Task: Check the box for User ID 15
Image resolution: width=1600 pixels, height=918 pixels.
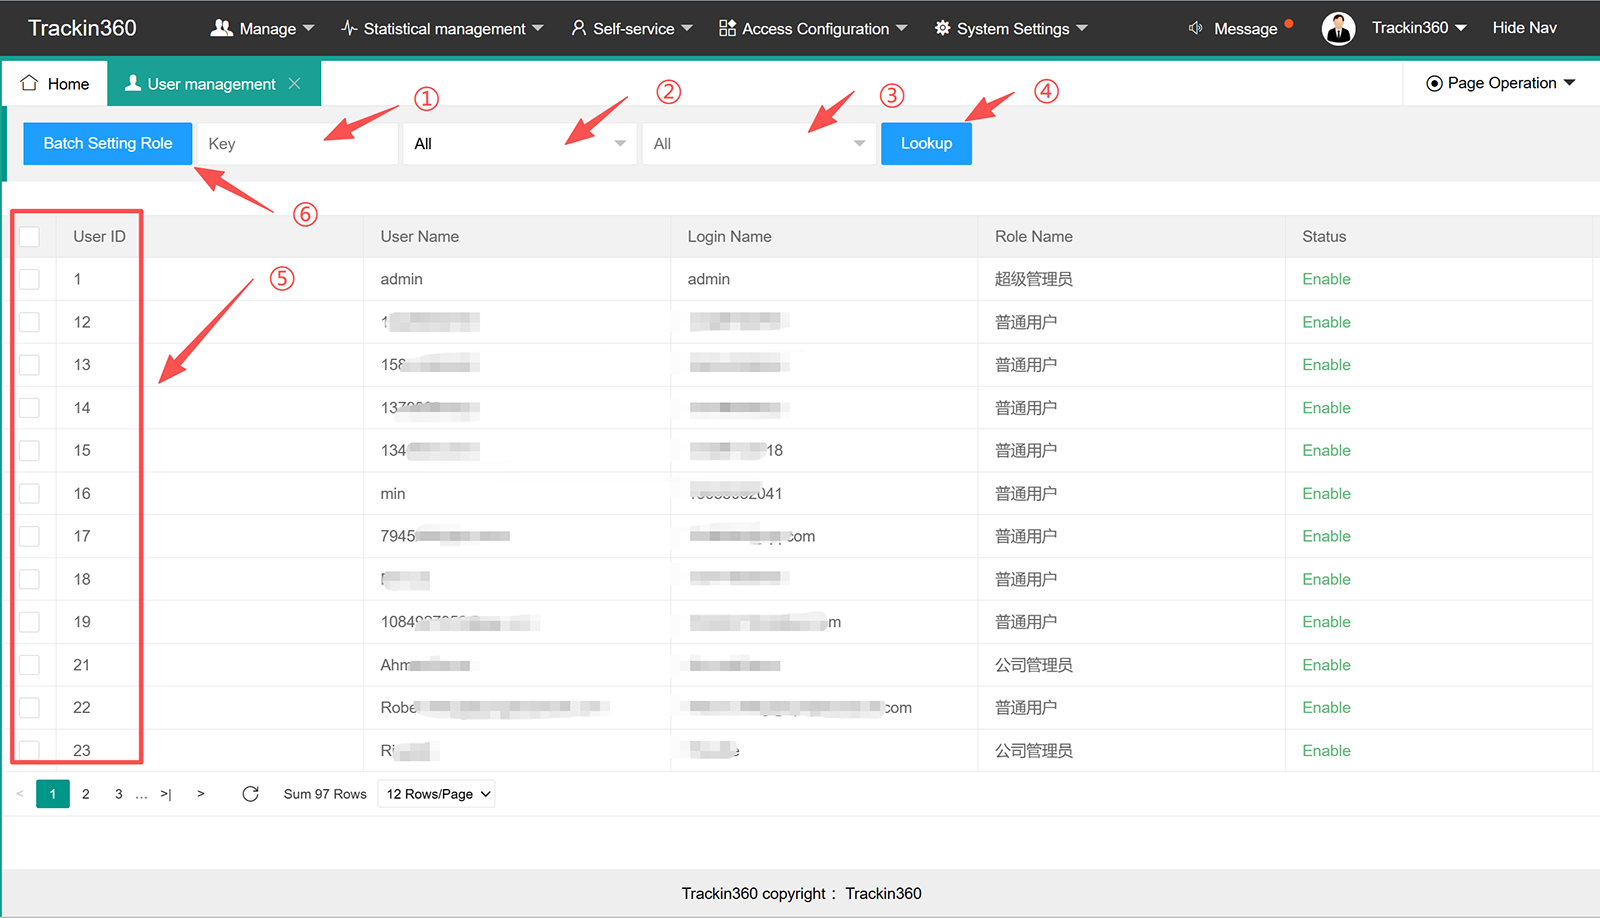Action: pyautogui.click(x=29, y=451)
